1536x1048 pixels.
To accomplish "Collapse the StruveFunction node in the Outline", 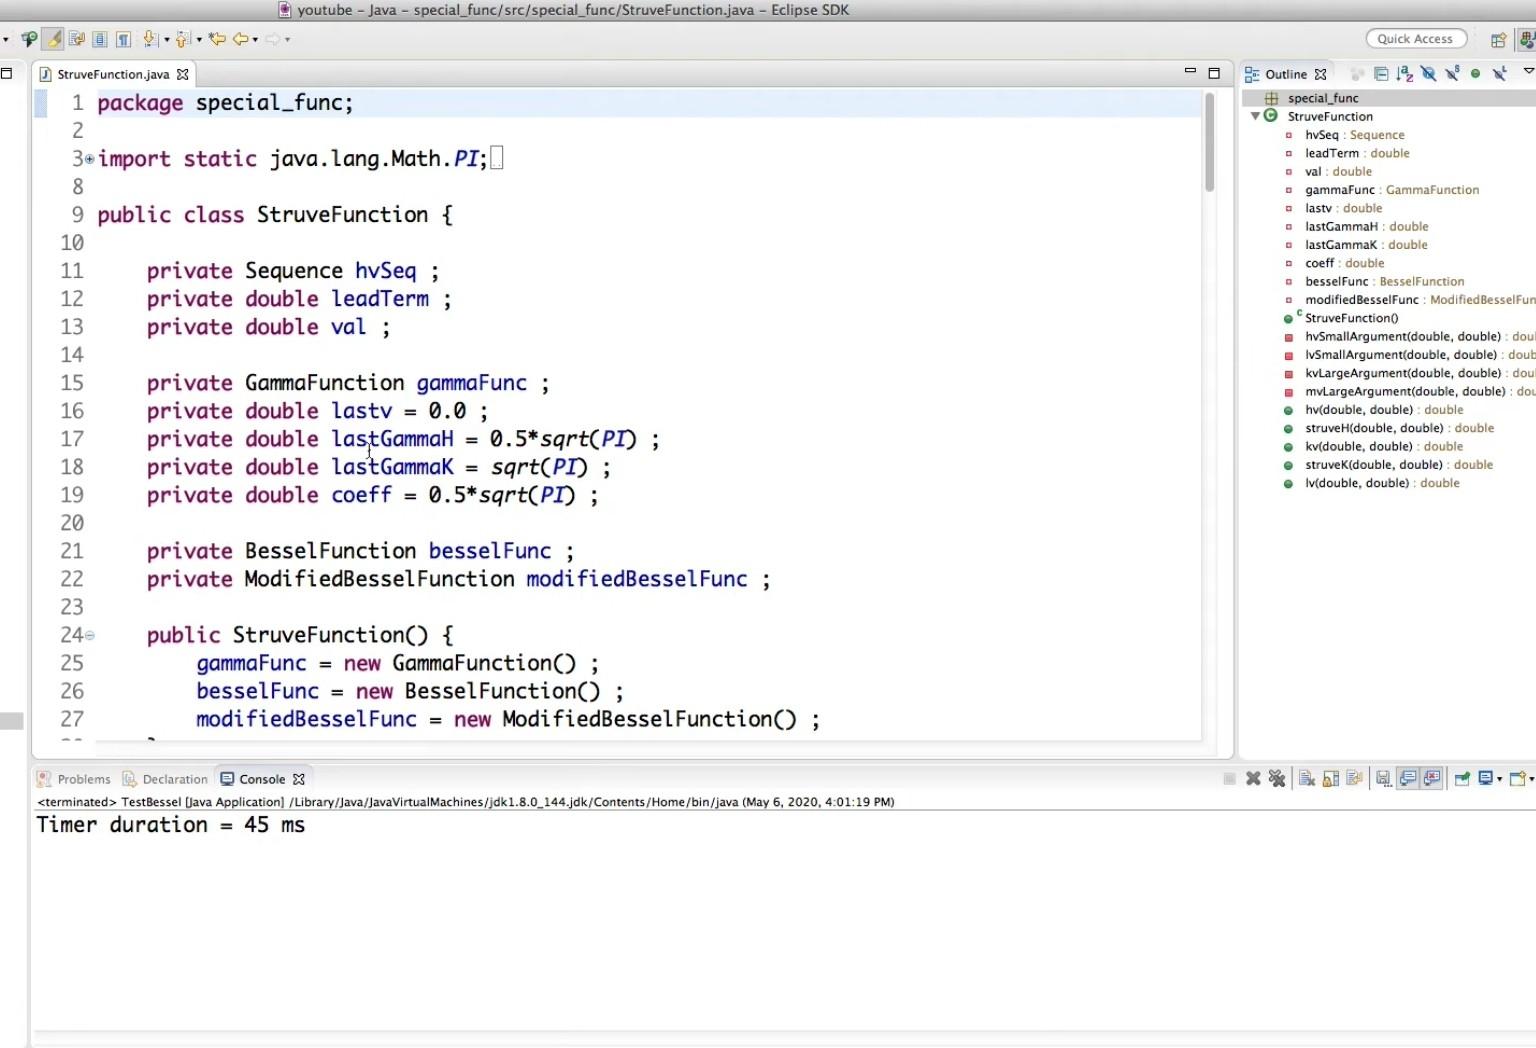I will click(x=1256, y=116).
